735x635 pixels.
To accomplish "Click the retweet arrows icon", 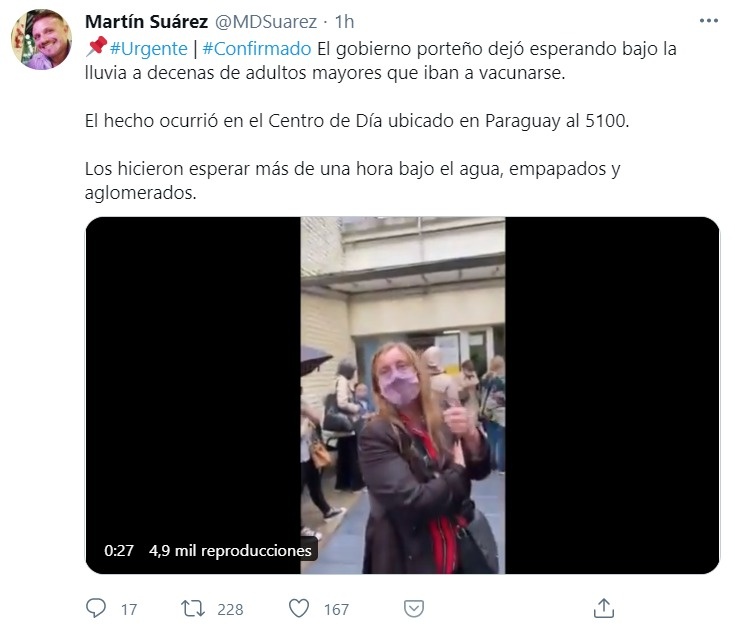I will 193,608.
